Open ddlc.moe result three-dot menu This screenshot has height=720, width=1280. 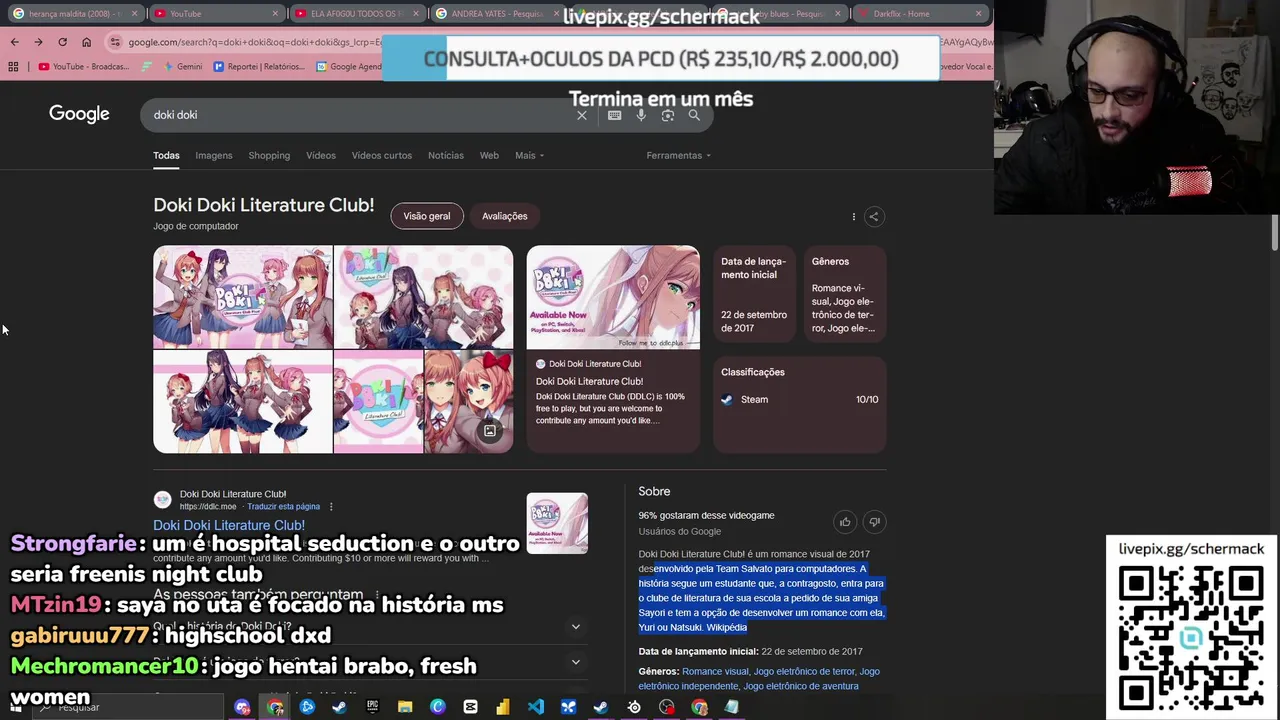click(331, 506)
